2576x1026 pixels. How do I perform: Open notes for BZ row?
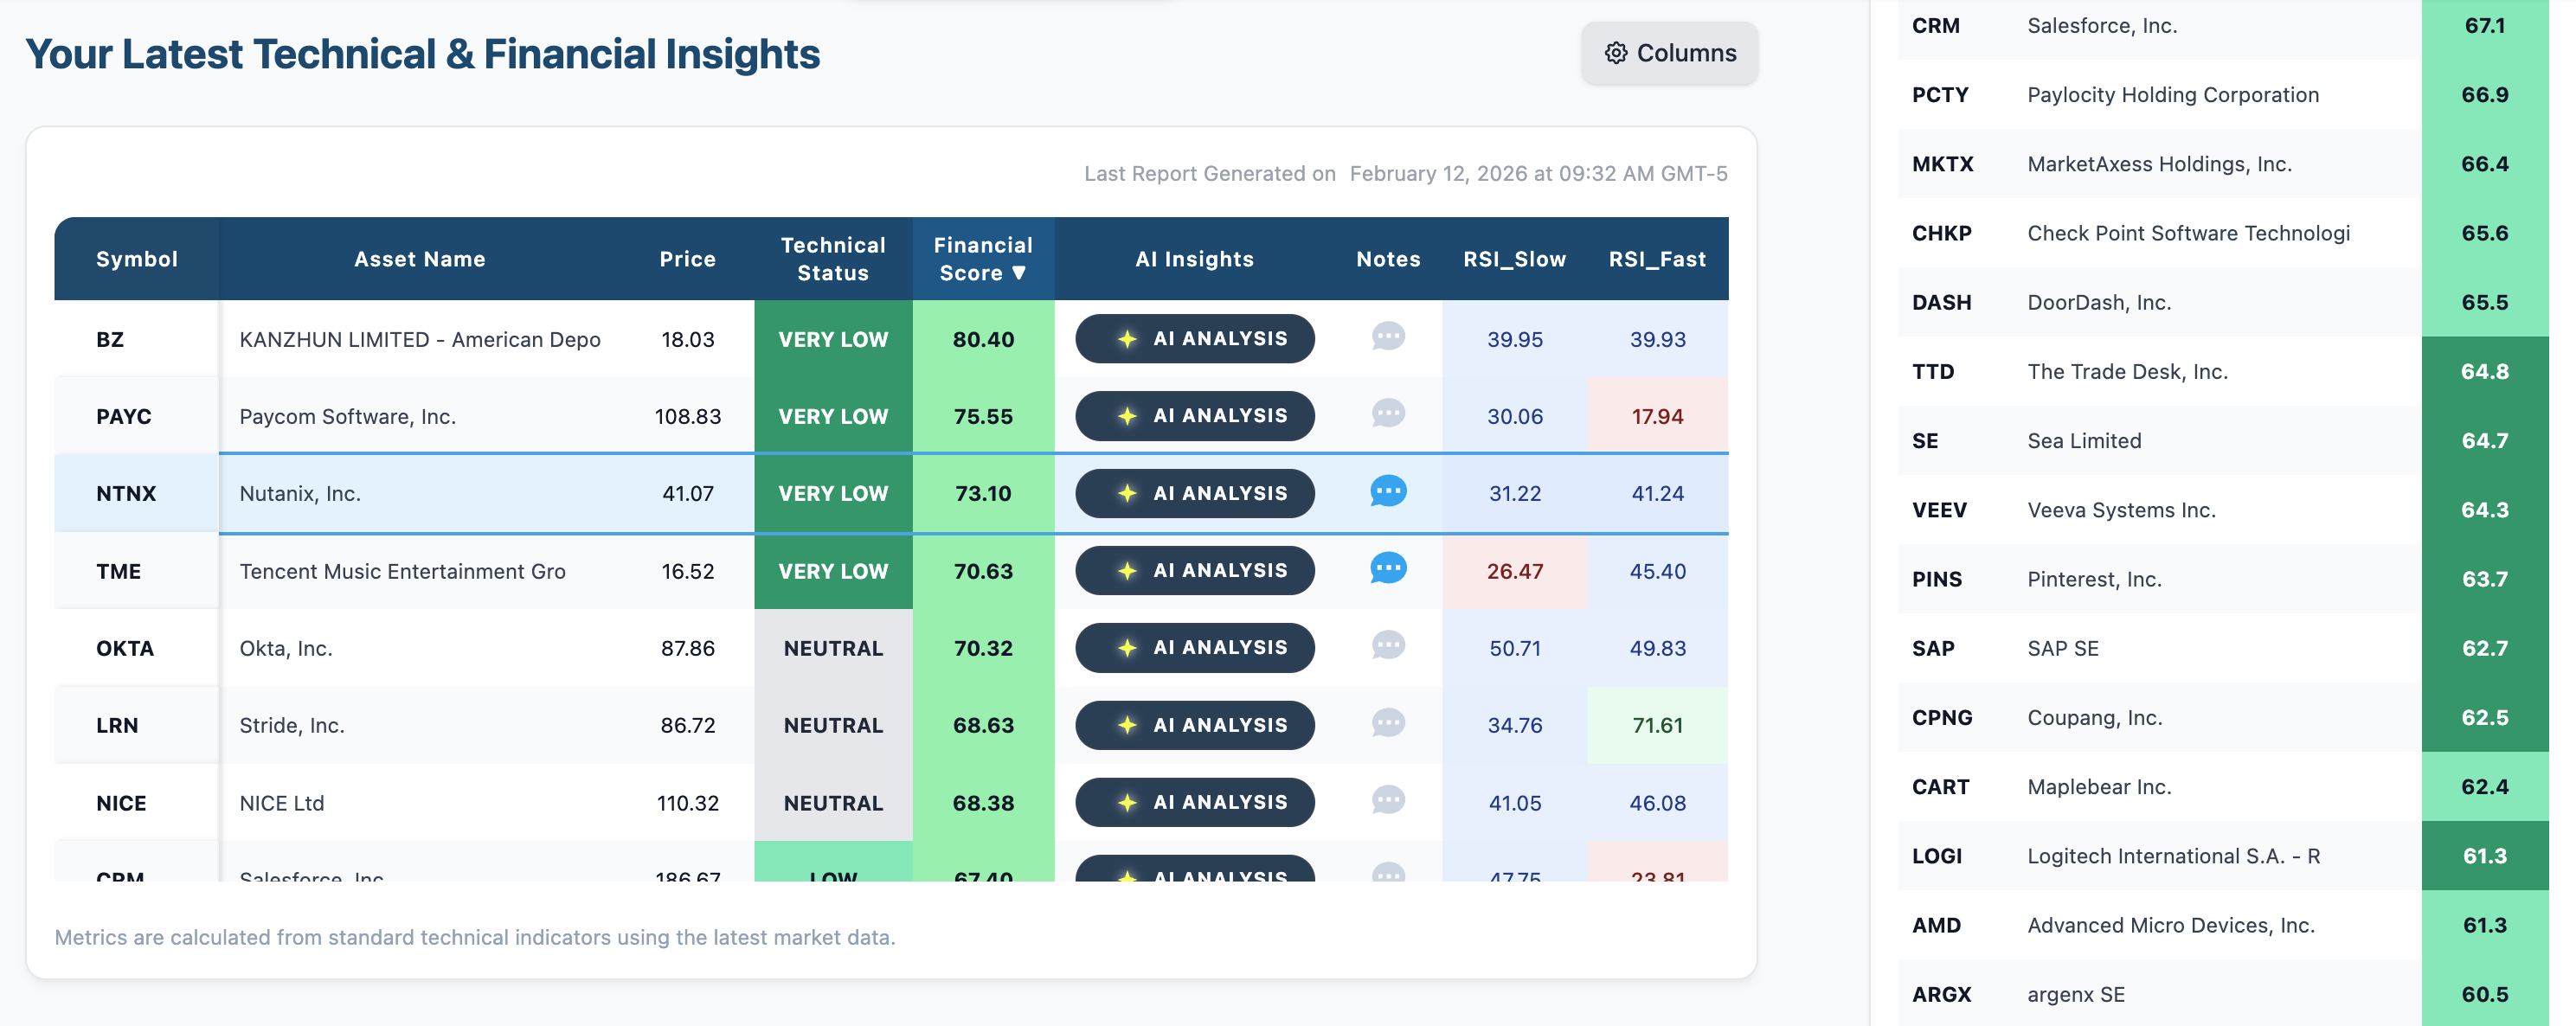(x=1387, y=337)
